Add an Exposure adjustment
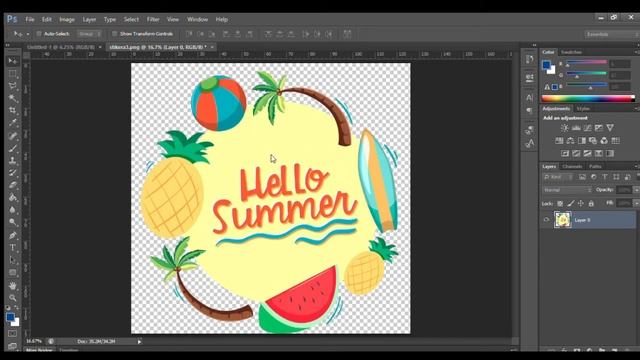The image size is (640, 360). tap(599, 128)
